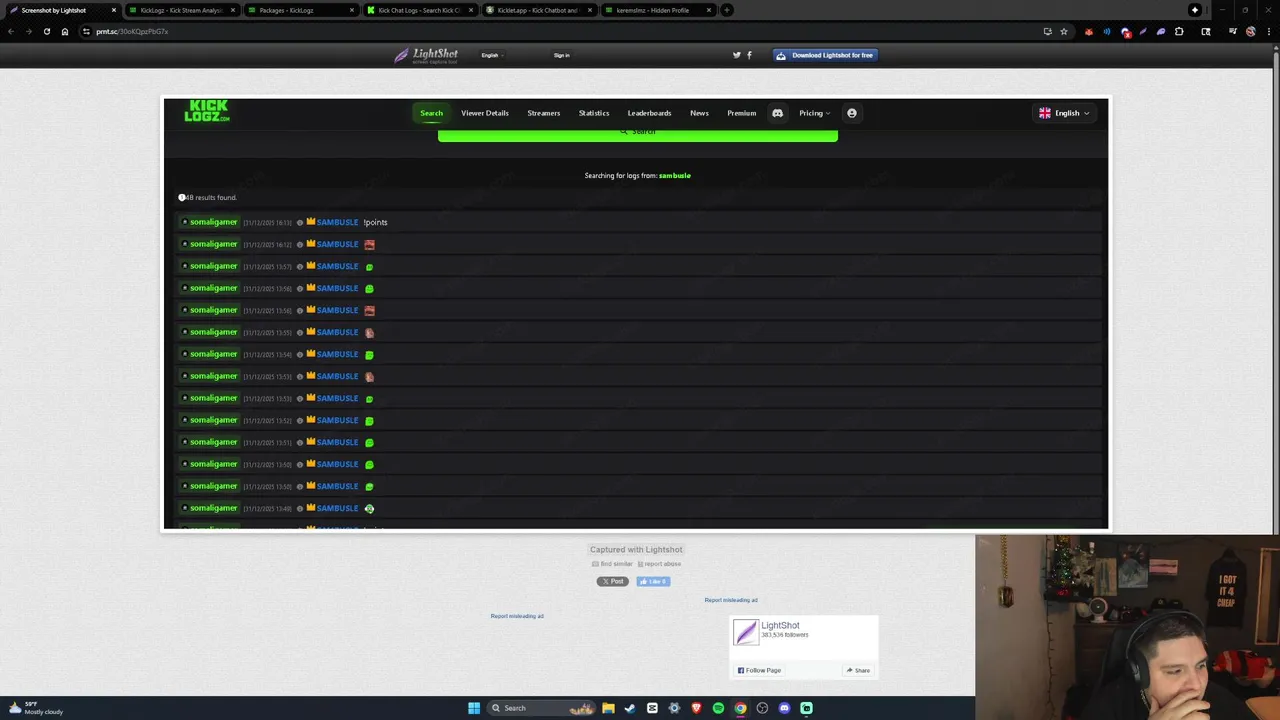Click 'Share' in the LightShot Facebook widget

[858, 670]
